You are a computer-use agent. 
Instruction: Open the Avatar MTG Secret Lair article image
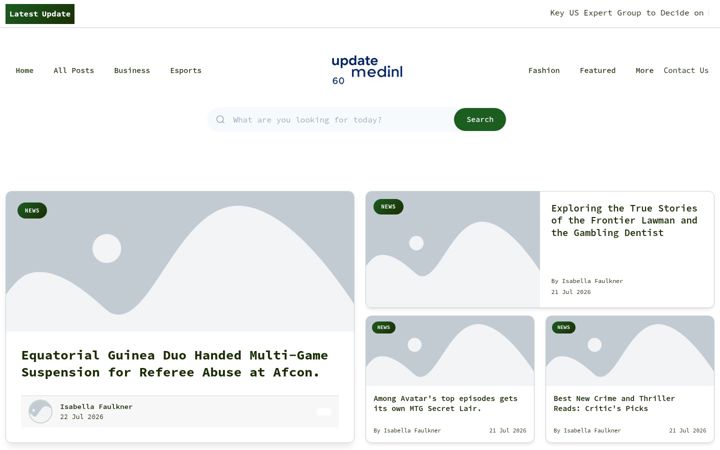pos(450,351)
